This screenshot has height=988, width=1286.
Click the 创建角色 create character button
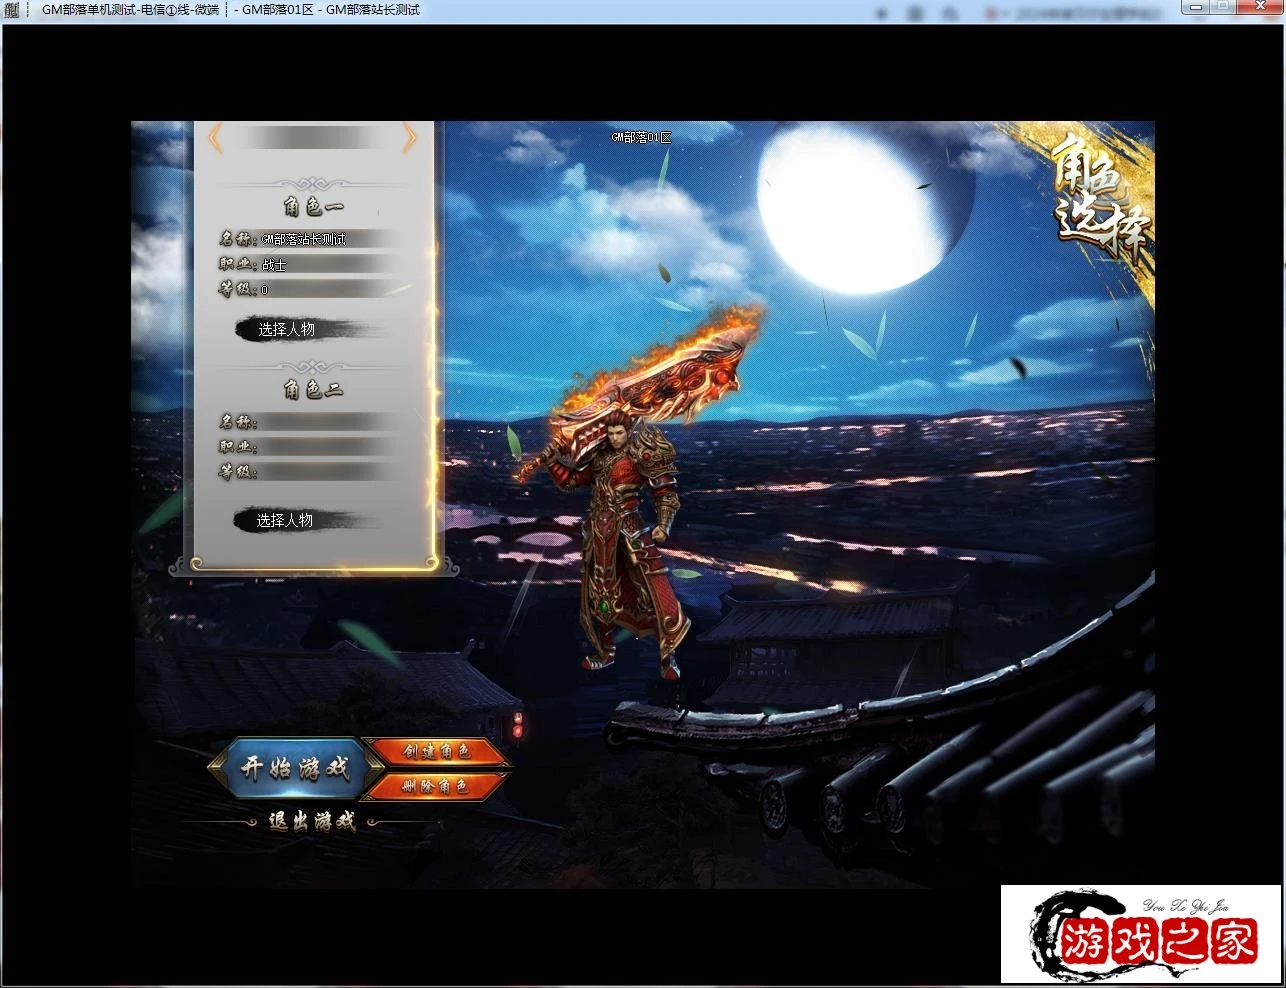pos(437,752)
